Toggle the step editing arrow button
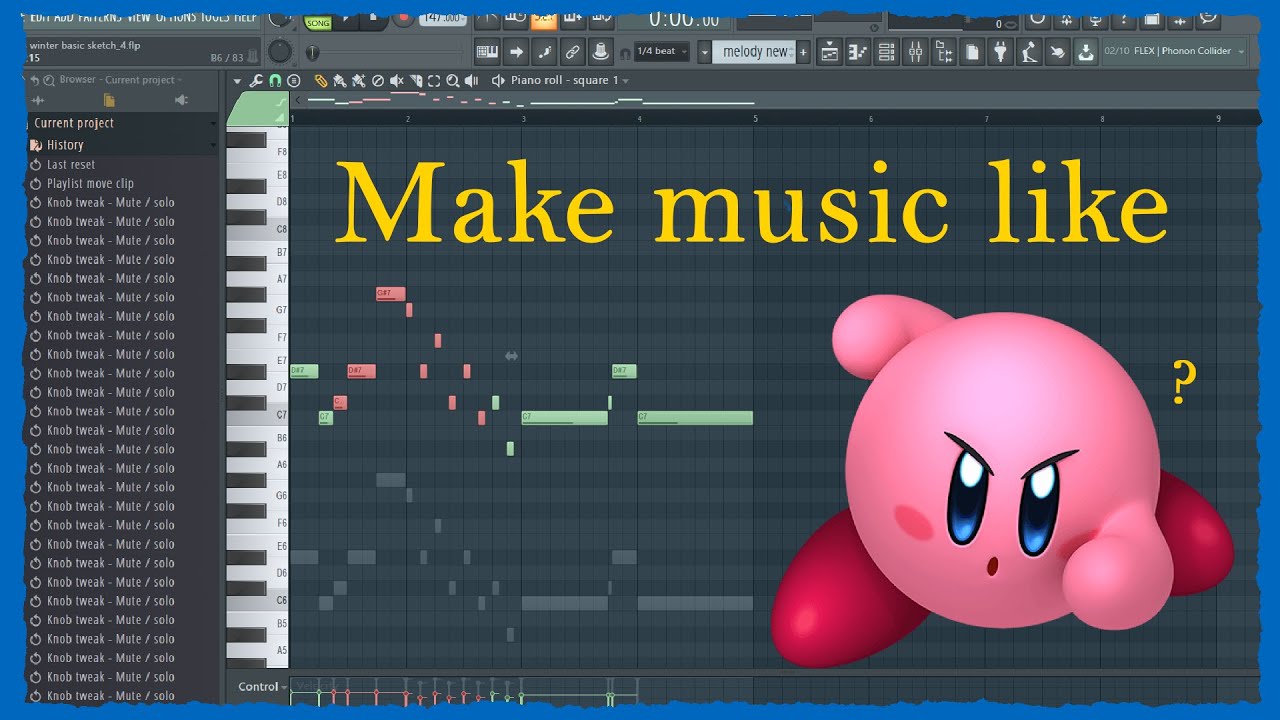The width and height of the screenshot is (1280, 720). coord(516,52)
